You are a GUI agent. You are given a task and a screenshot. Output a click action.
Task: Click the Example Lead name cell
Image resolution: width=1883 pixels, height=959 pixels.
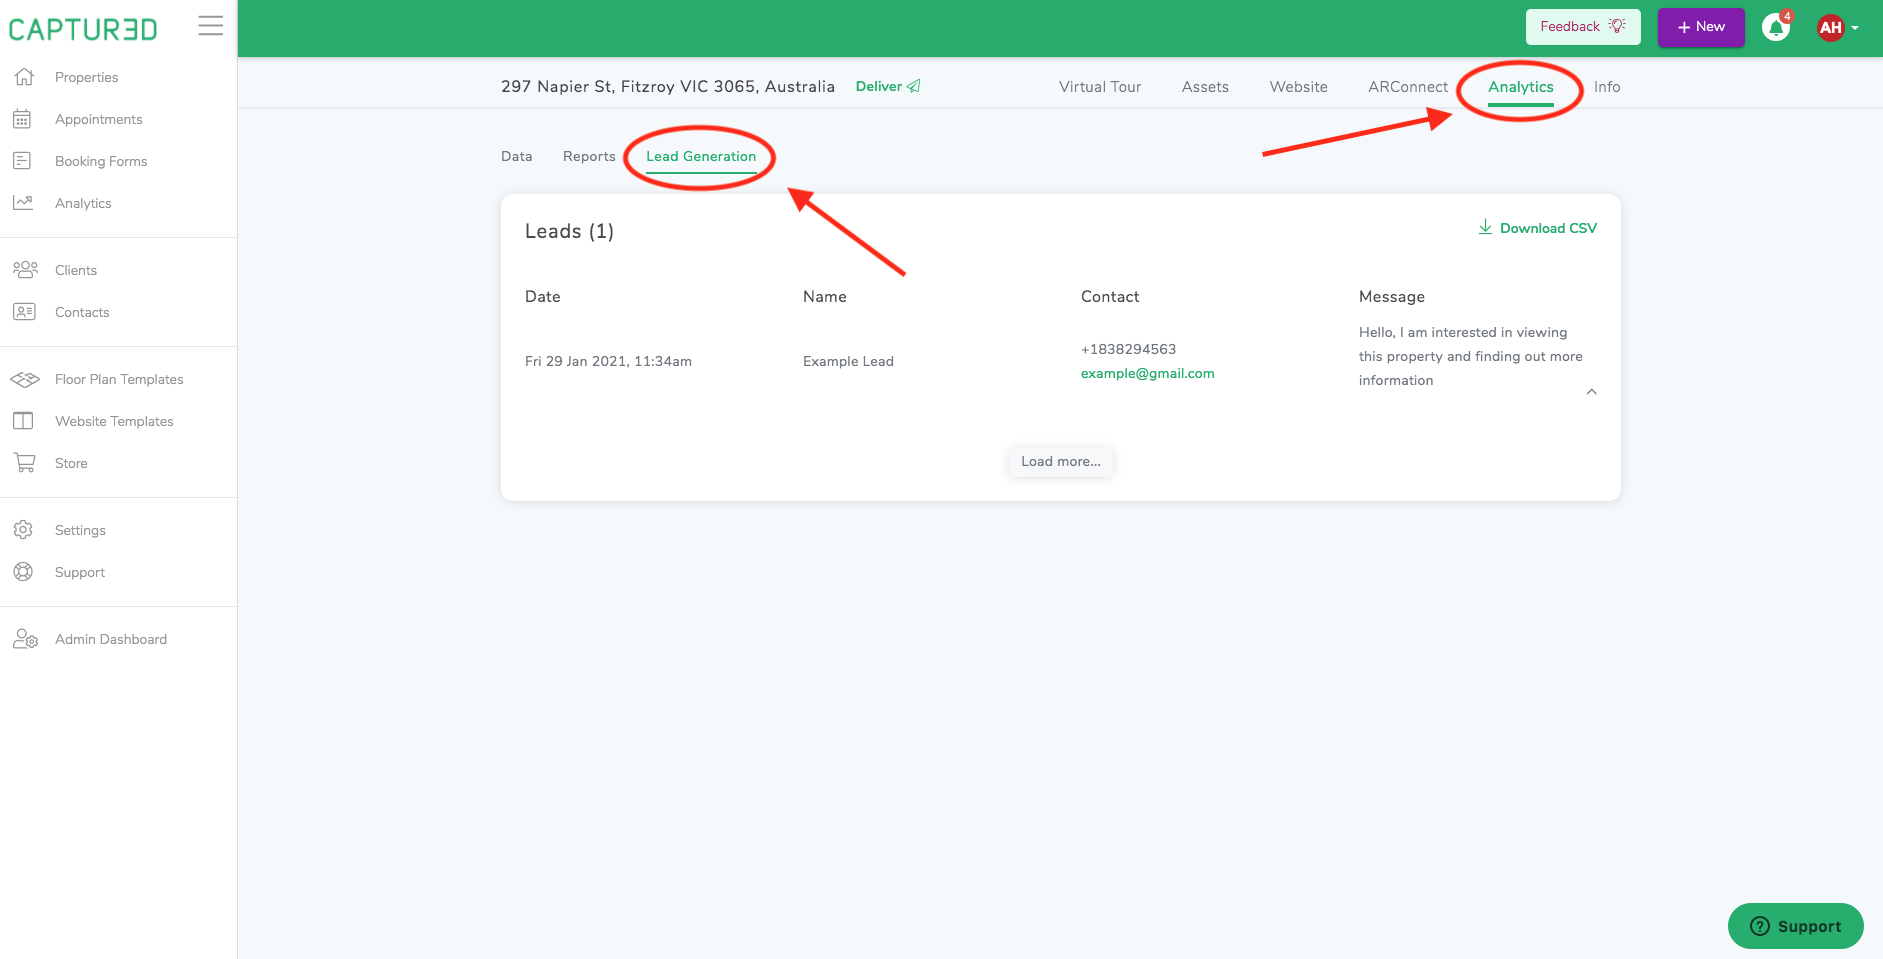[848, 361]
